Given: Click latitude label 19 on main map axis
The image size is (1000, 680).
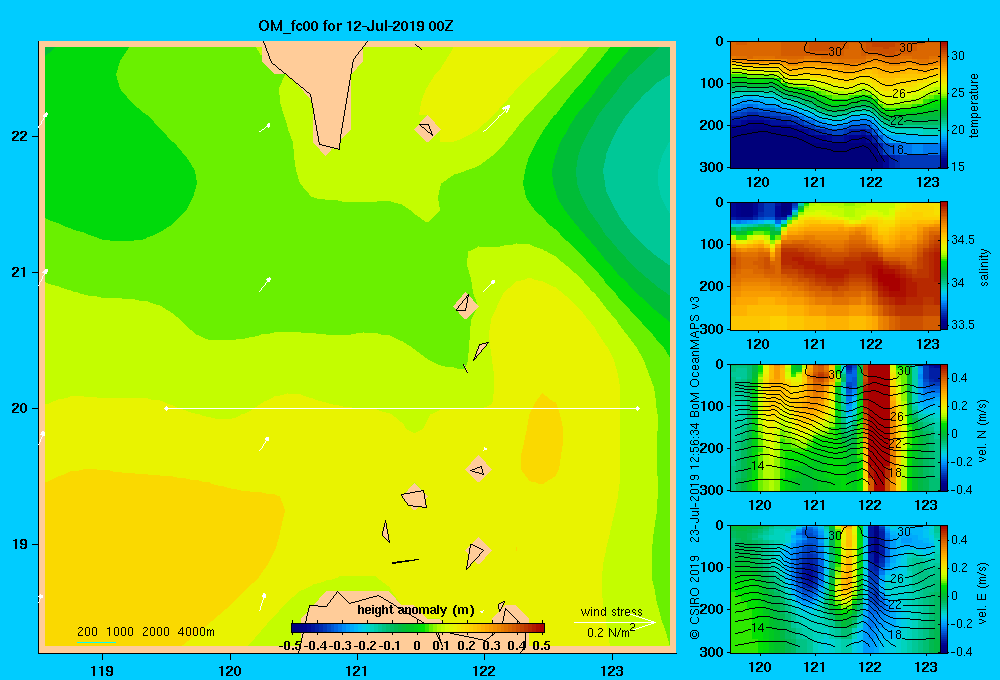Looking at the screenshot, I should 20,544.
